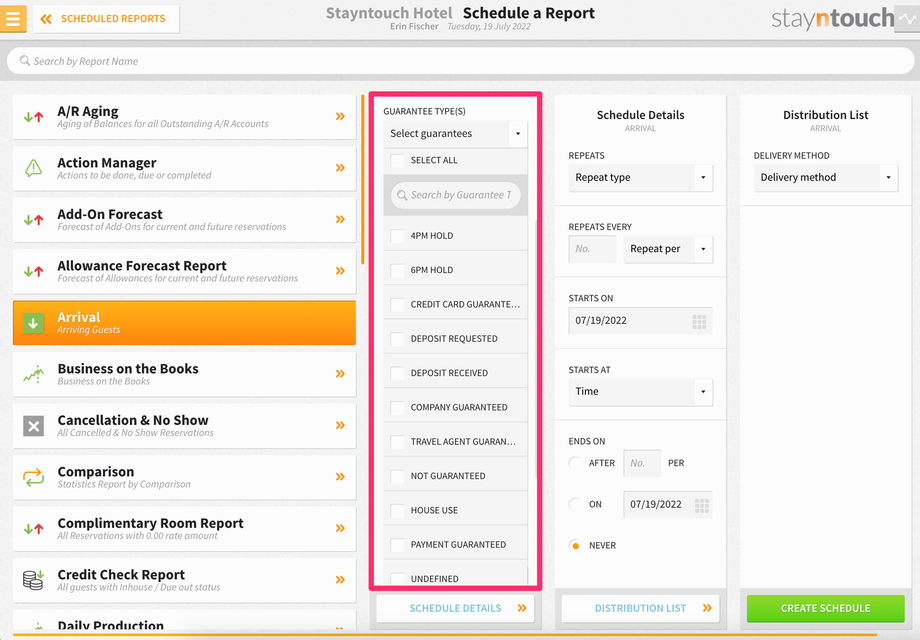The width and height of the screenshot is (920, 640).
Task: Check the HOUSE USE option
Action: 397,510
